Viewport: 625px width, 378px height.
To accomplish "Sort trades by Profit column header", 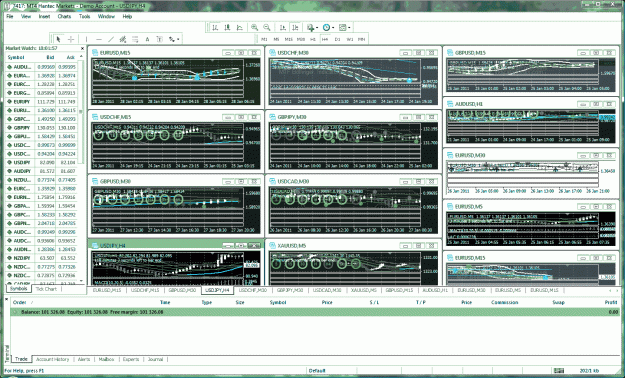I will [611, 302].
